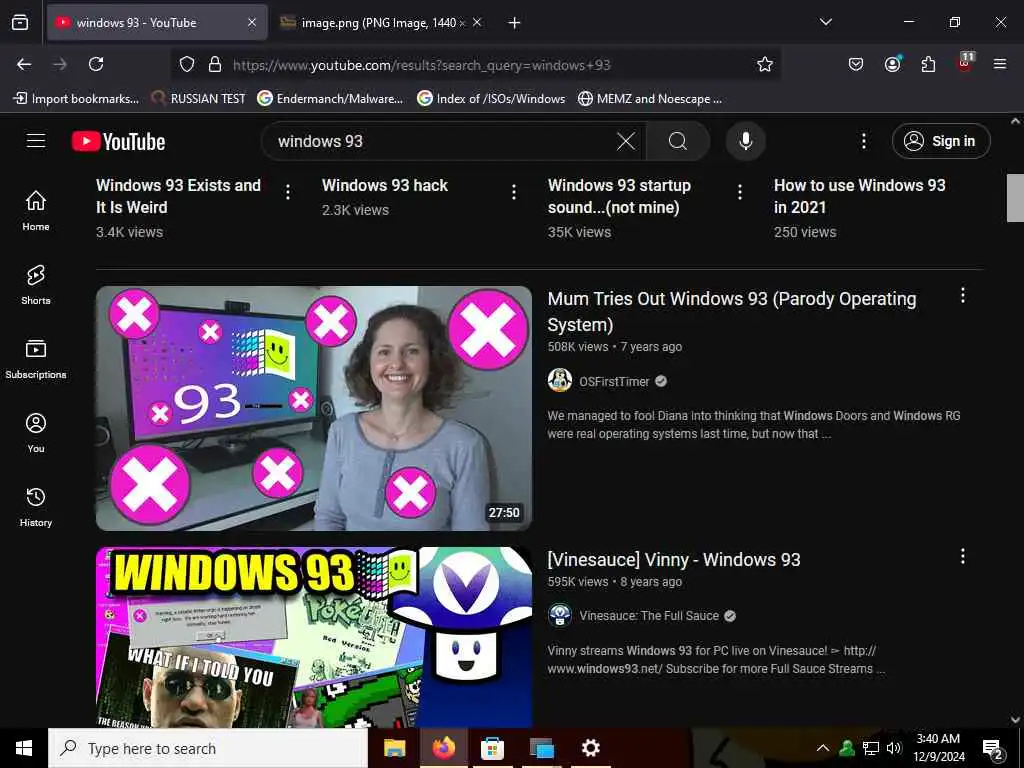Open the Firefox tracking protection shield
The width and height of the screenshot is (1024, 768).
[x=187, y=64]
